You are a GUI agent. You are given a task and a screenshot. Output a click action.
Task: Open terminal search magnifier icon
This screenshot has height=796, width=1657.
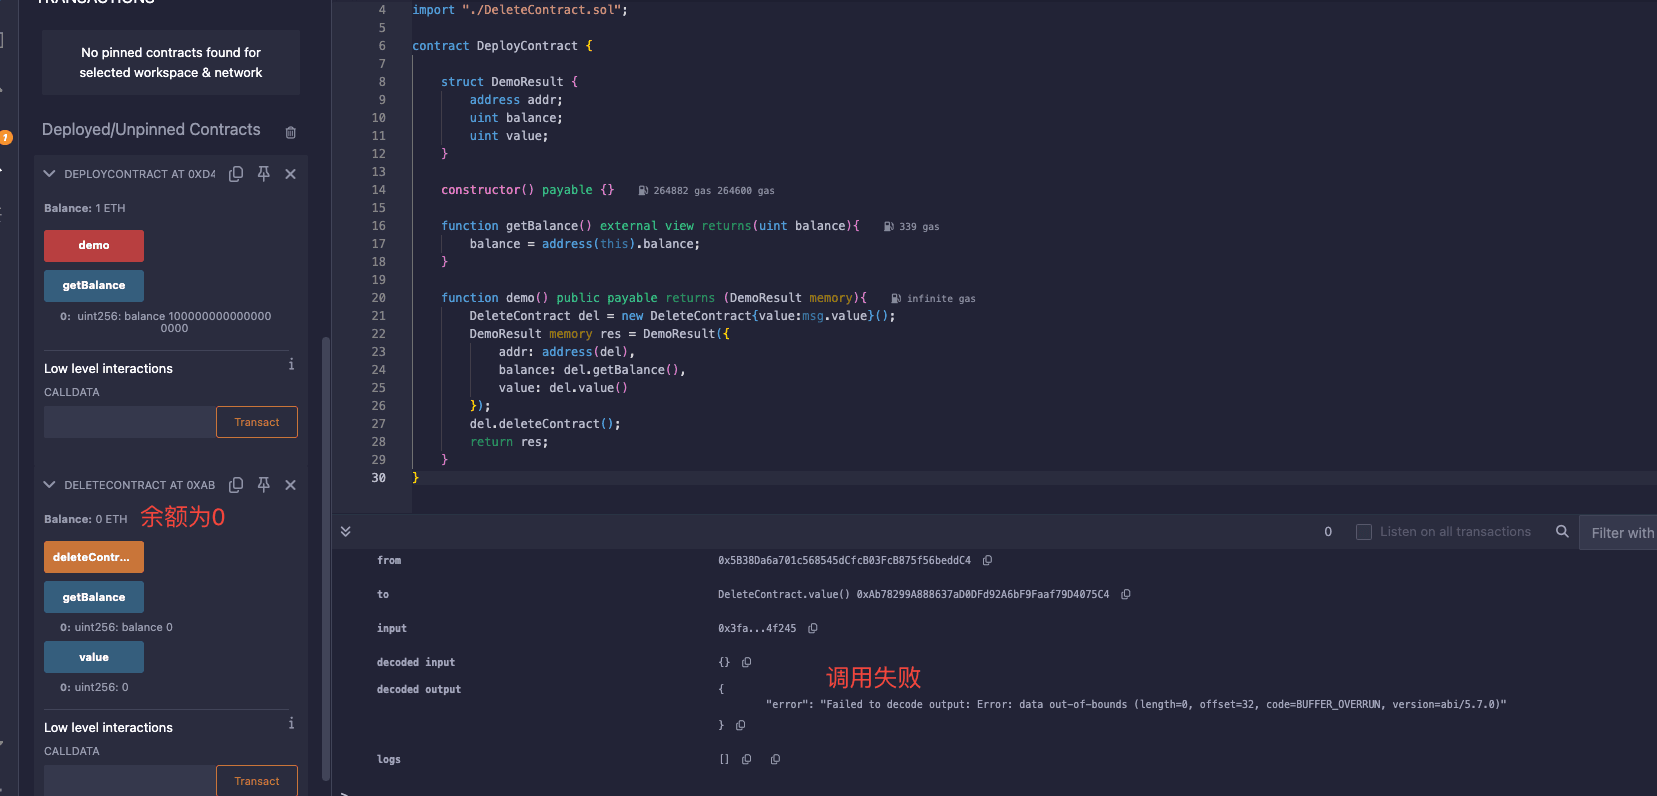(1562, 532)
